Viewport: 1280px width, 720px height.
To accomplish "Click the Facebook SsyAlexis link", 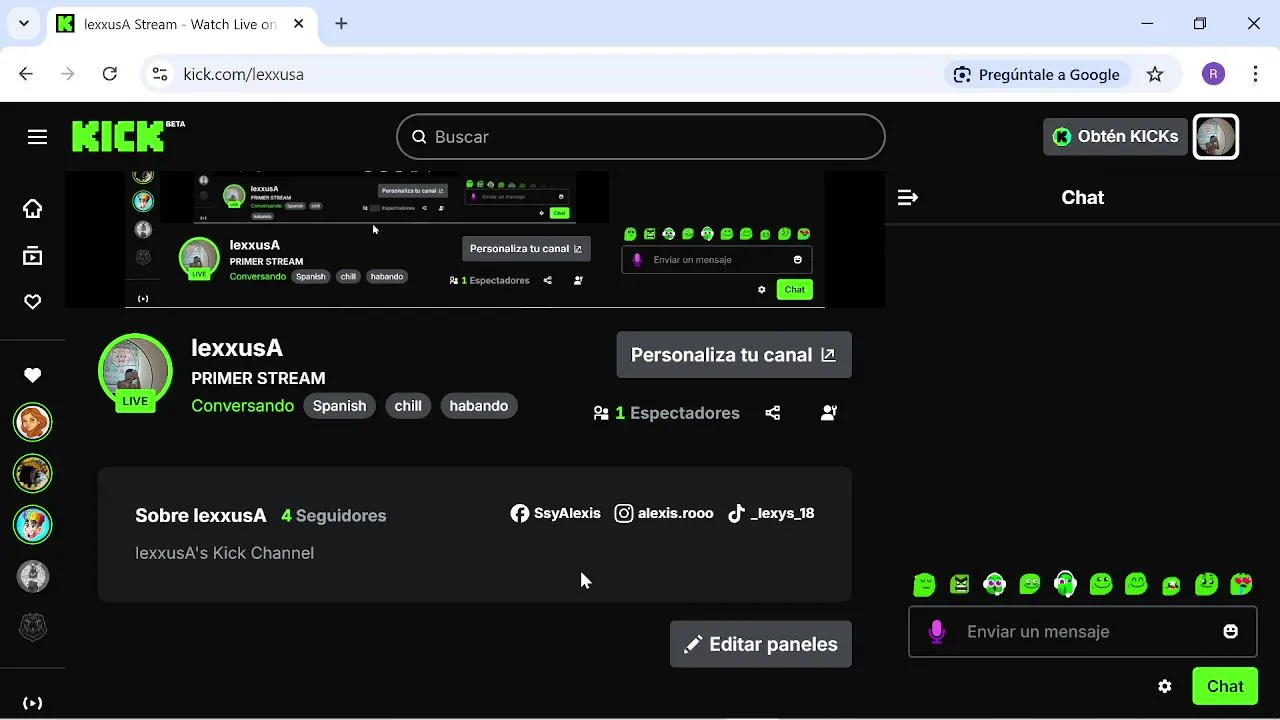I will click(555, 513).
